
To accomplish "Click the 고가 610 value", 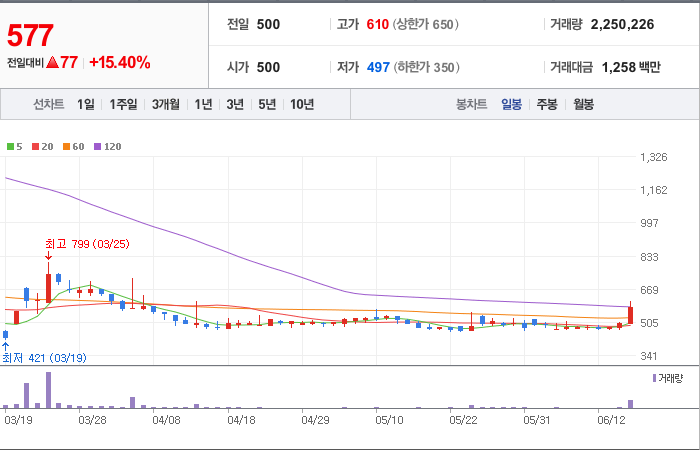I will 378,24.
